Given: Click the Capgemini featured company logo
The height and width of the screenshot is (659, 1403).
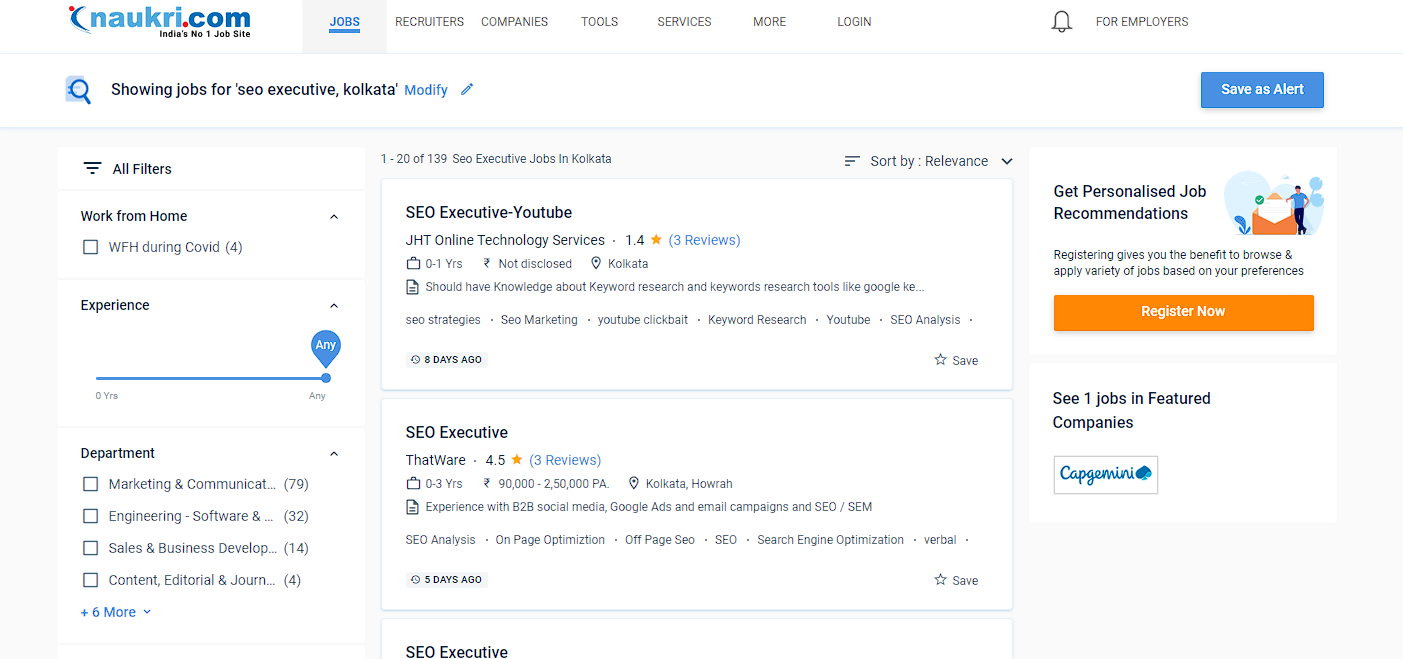Looking at the screenshot, I should pyautogui.click(x=1105, y=475).
